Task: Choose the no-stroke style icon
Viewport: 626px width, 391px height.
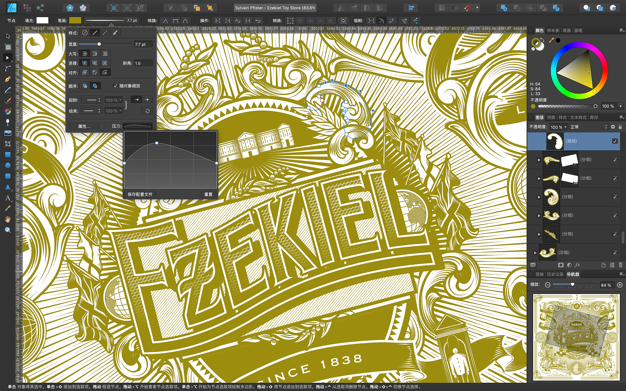Action: (x=85, y=33)
